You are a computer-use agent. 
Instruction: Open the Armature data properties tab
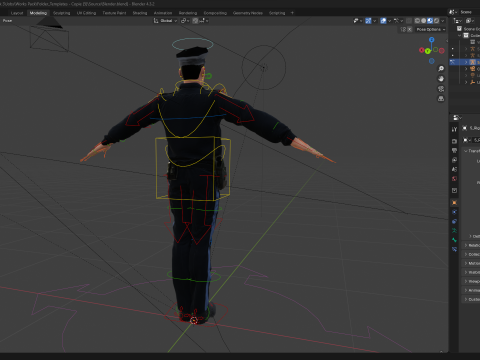(454, 231)
